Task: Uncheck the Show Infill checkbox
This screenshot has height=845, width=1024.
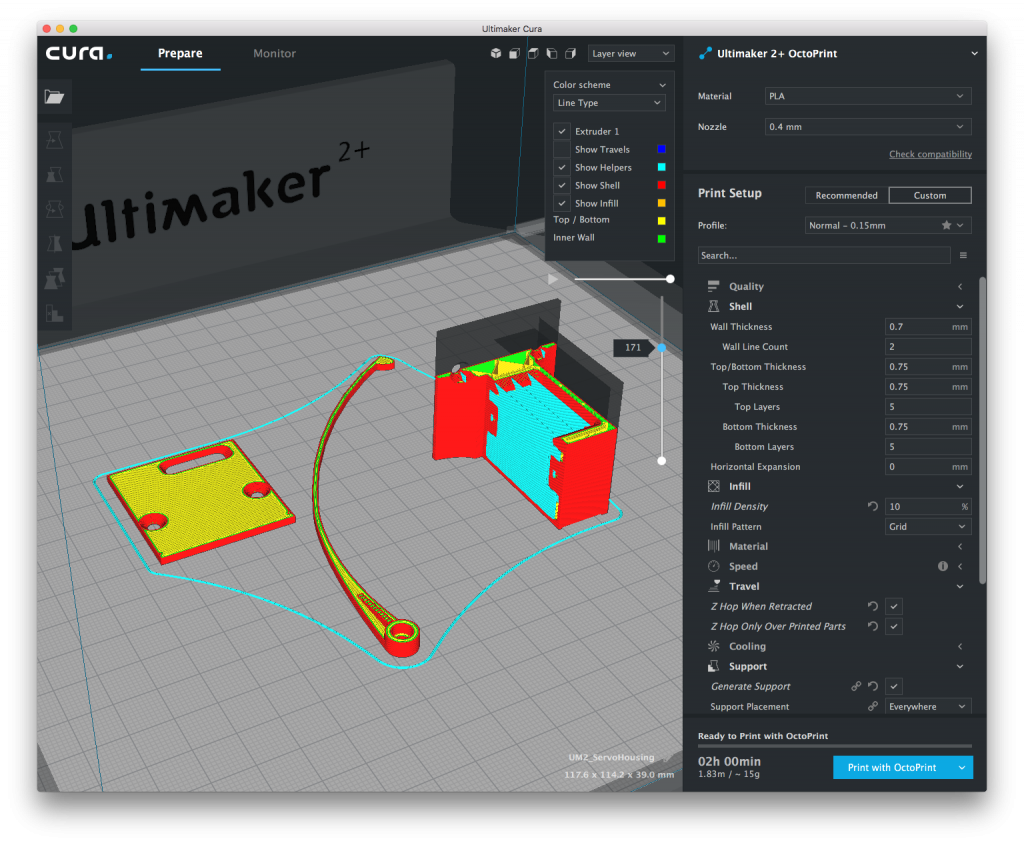Action: coord(562,204)
